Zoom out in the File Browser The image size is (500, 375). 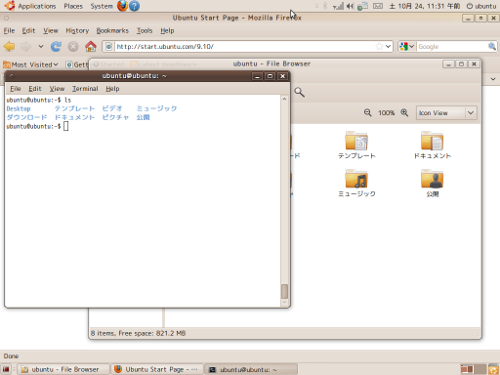(368, 113)
